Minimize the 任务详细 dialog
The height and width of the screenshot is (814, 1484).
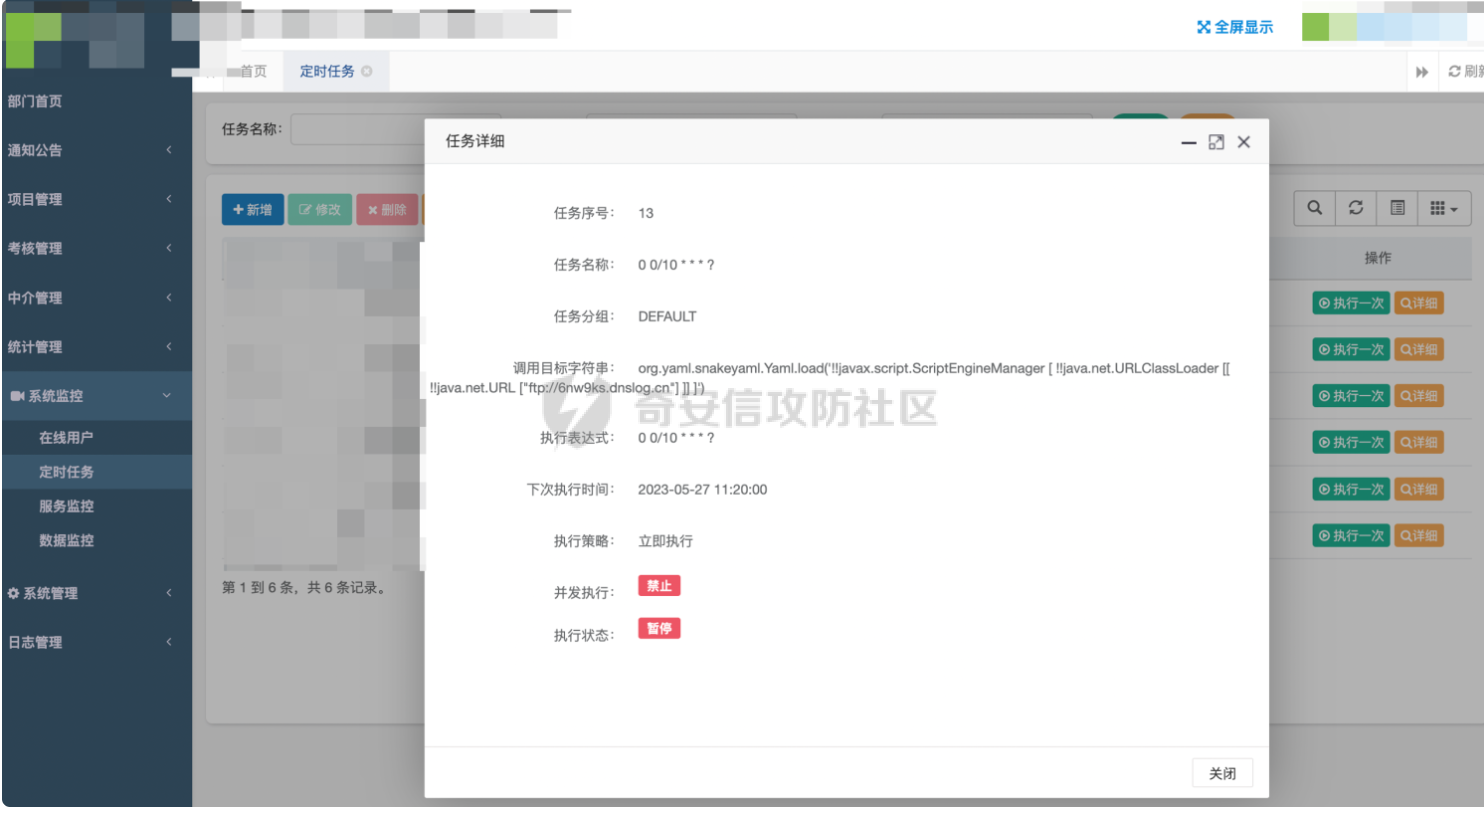(x=1189, y=143)
